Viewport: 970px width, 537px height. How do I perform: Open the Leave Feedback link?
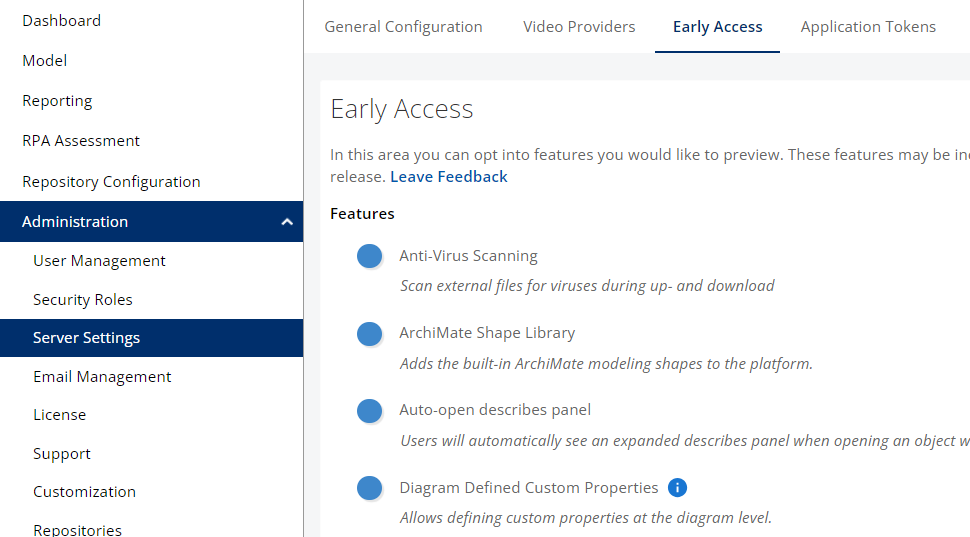click(448, 177)
